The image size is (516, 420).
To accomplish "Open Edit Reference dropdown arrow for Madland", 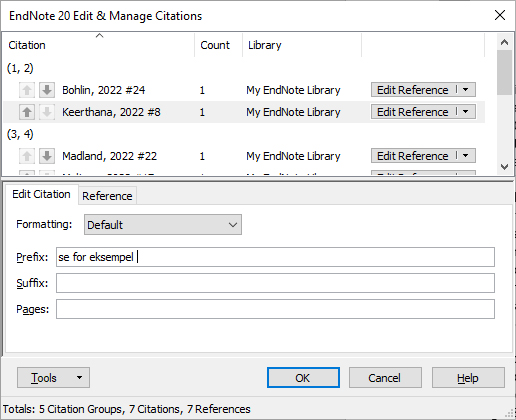I will [466, 156].
